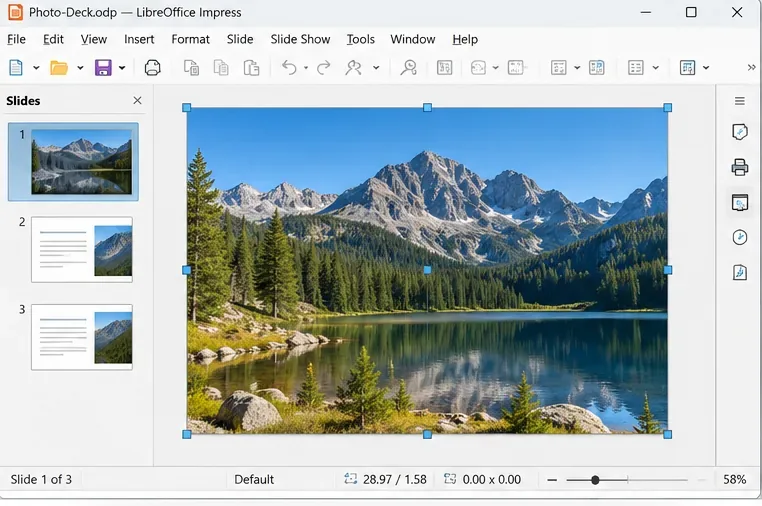This screenshot has width=762, height=506.
Task: Expand the New document dropdown arrow
Action: click(x=36, y=68)
